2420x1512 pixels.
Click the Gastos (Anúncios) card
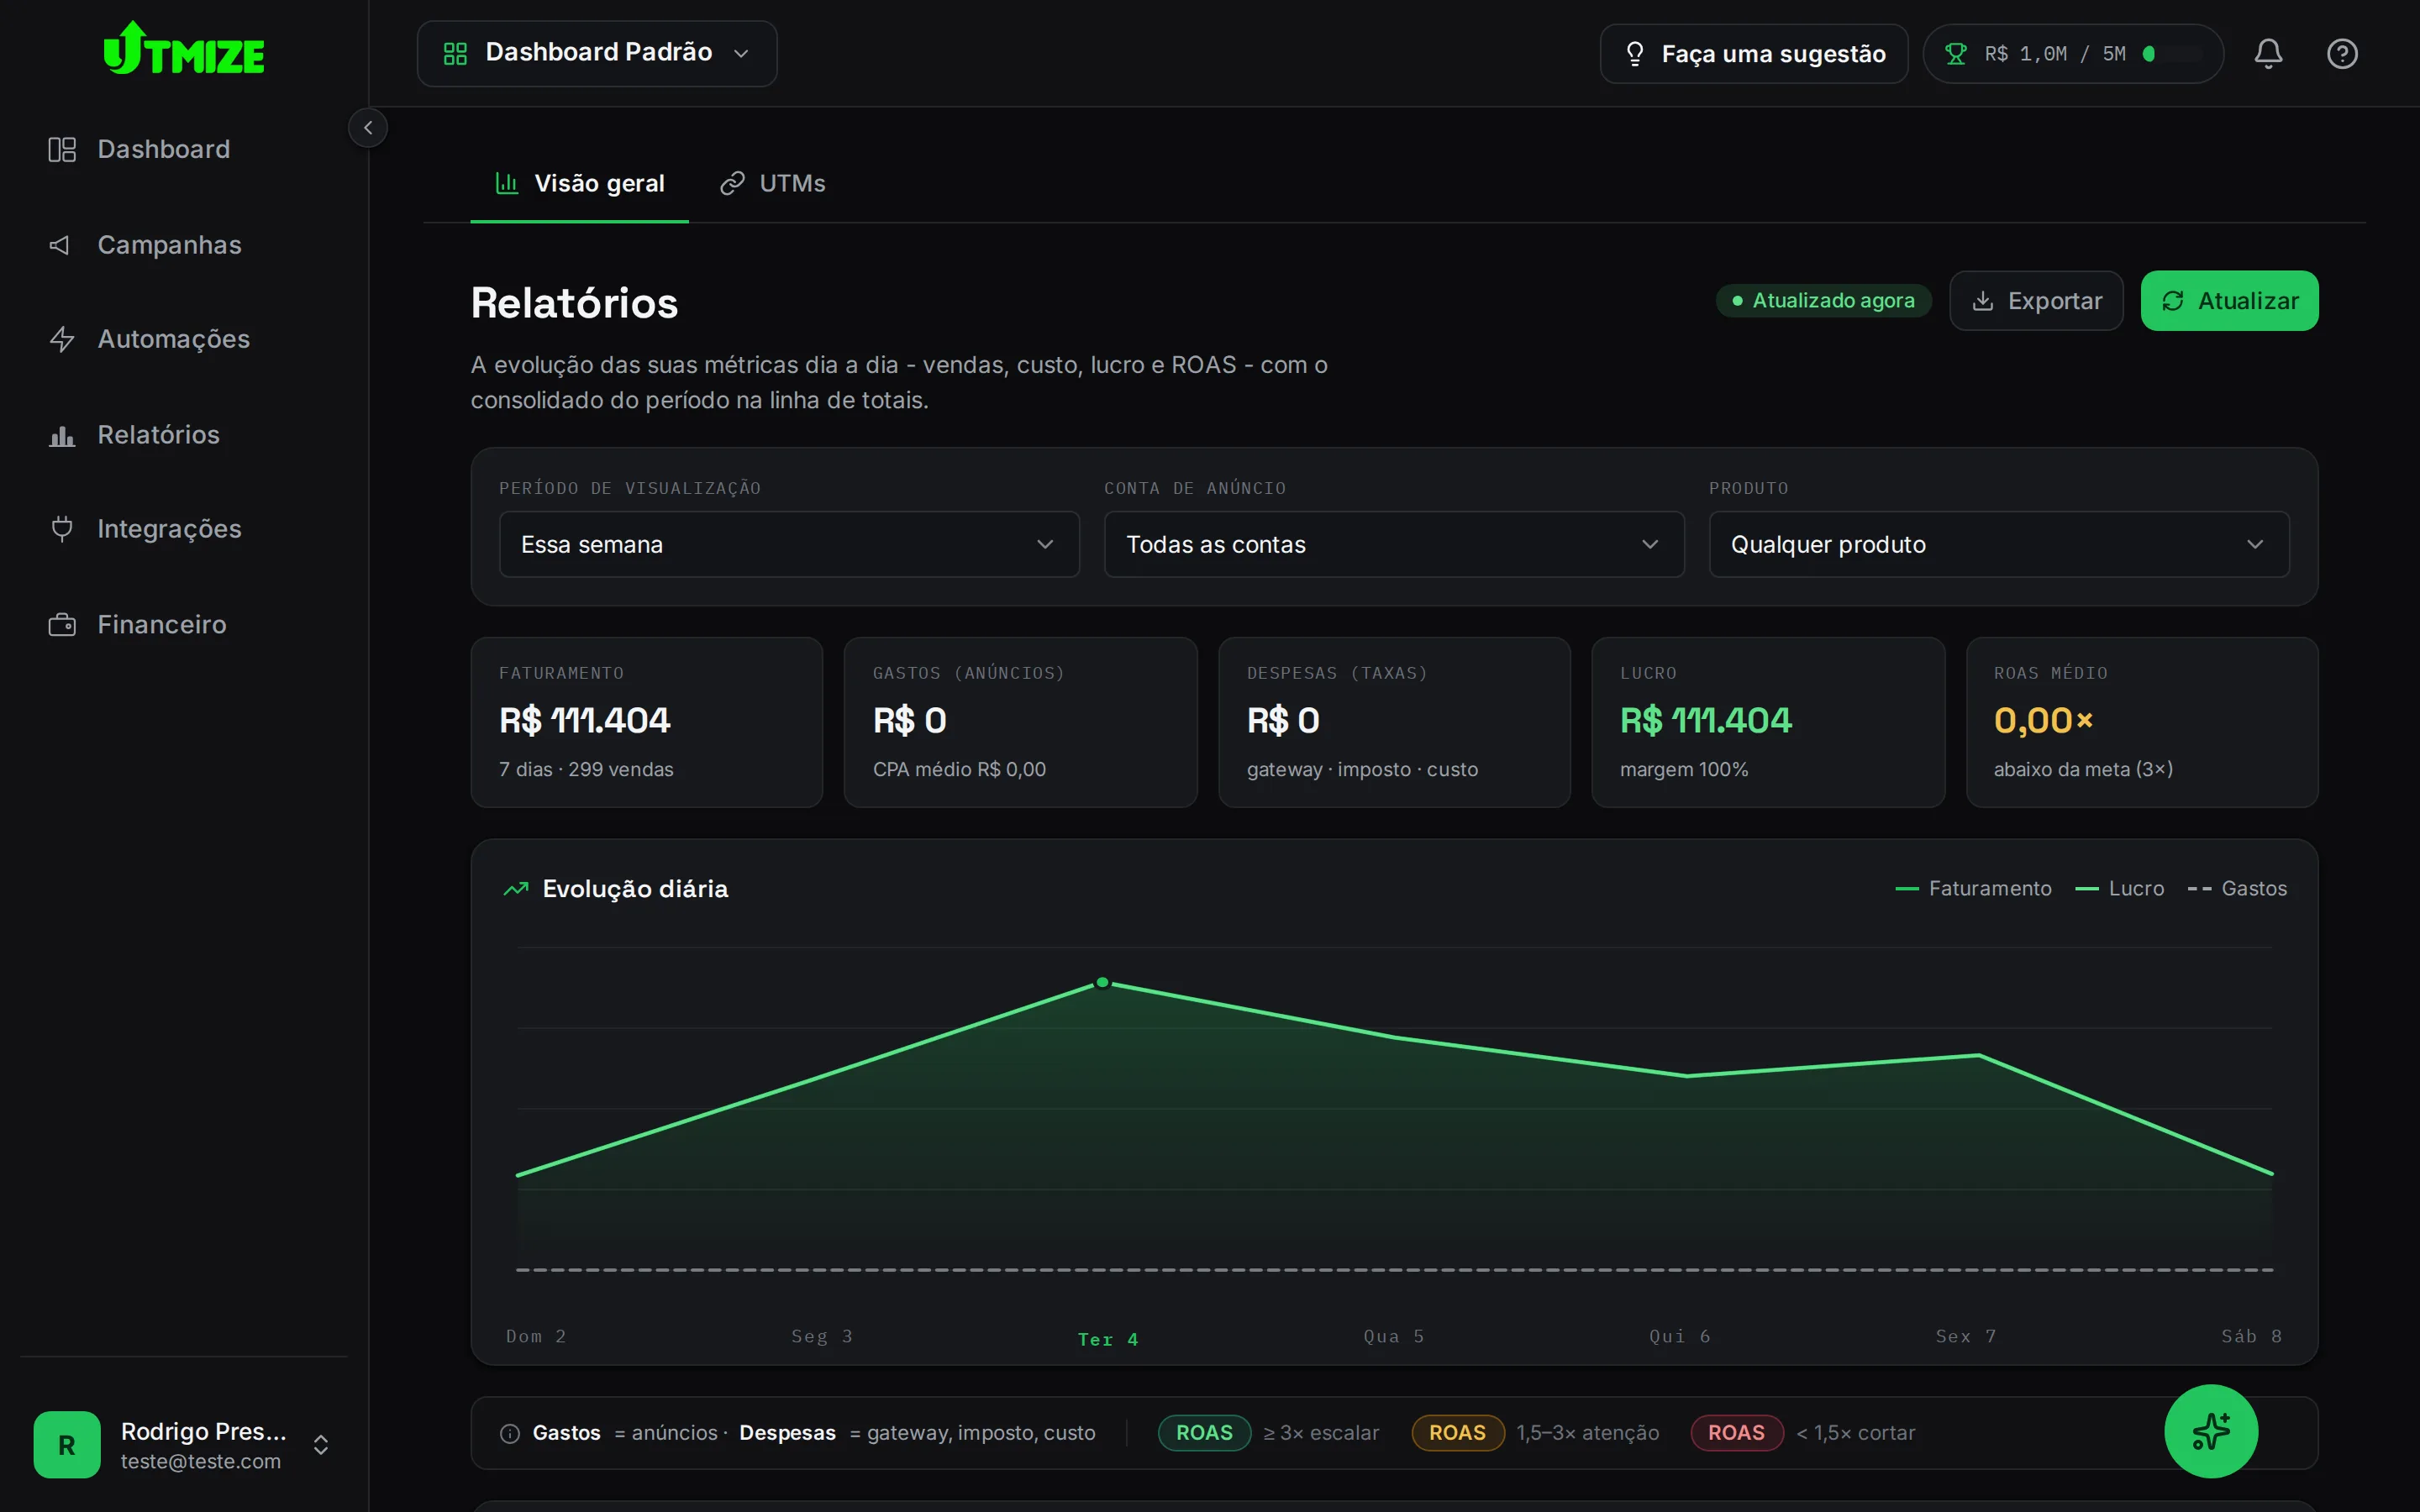coord(1020,722)
